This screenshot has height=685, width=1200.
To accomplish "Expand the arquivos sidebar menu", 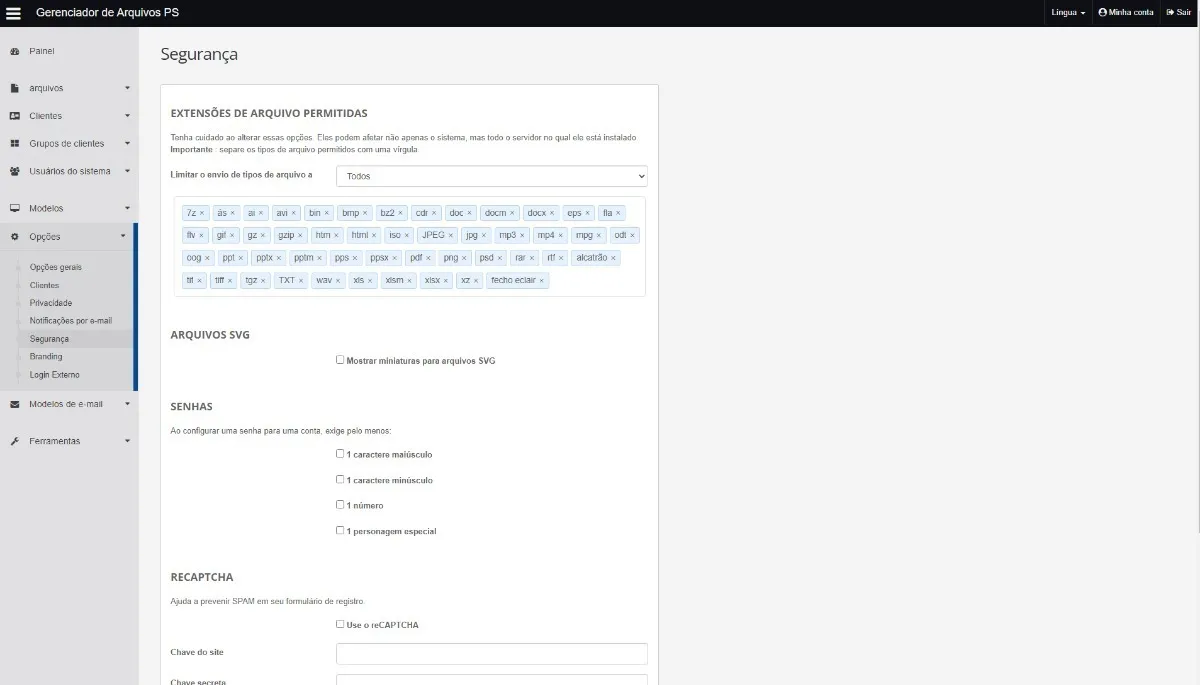I will coord(127,88).
